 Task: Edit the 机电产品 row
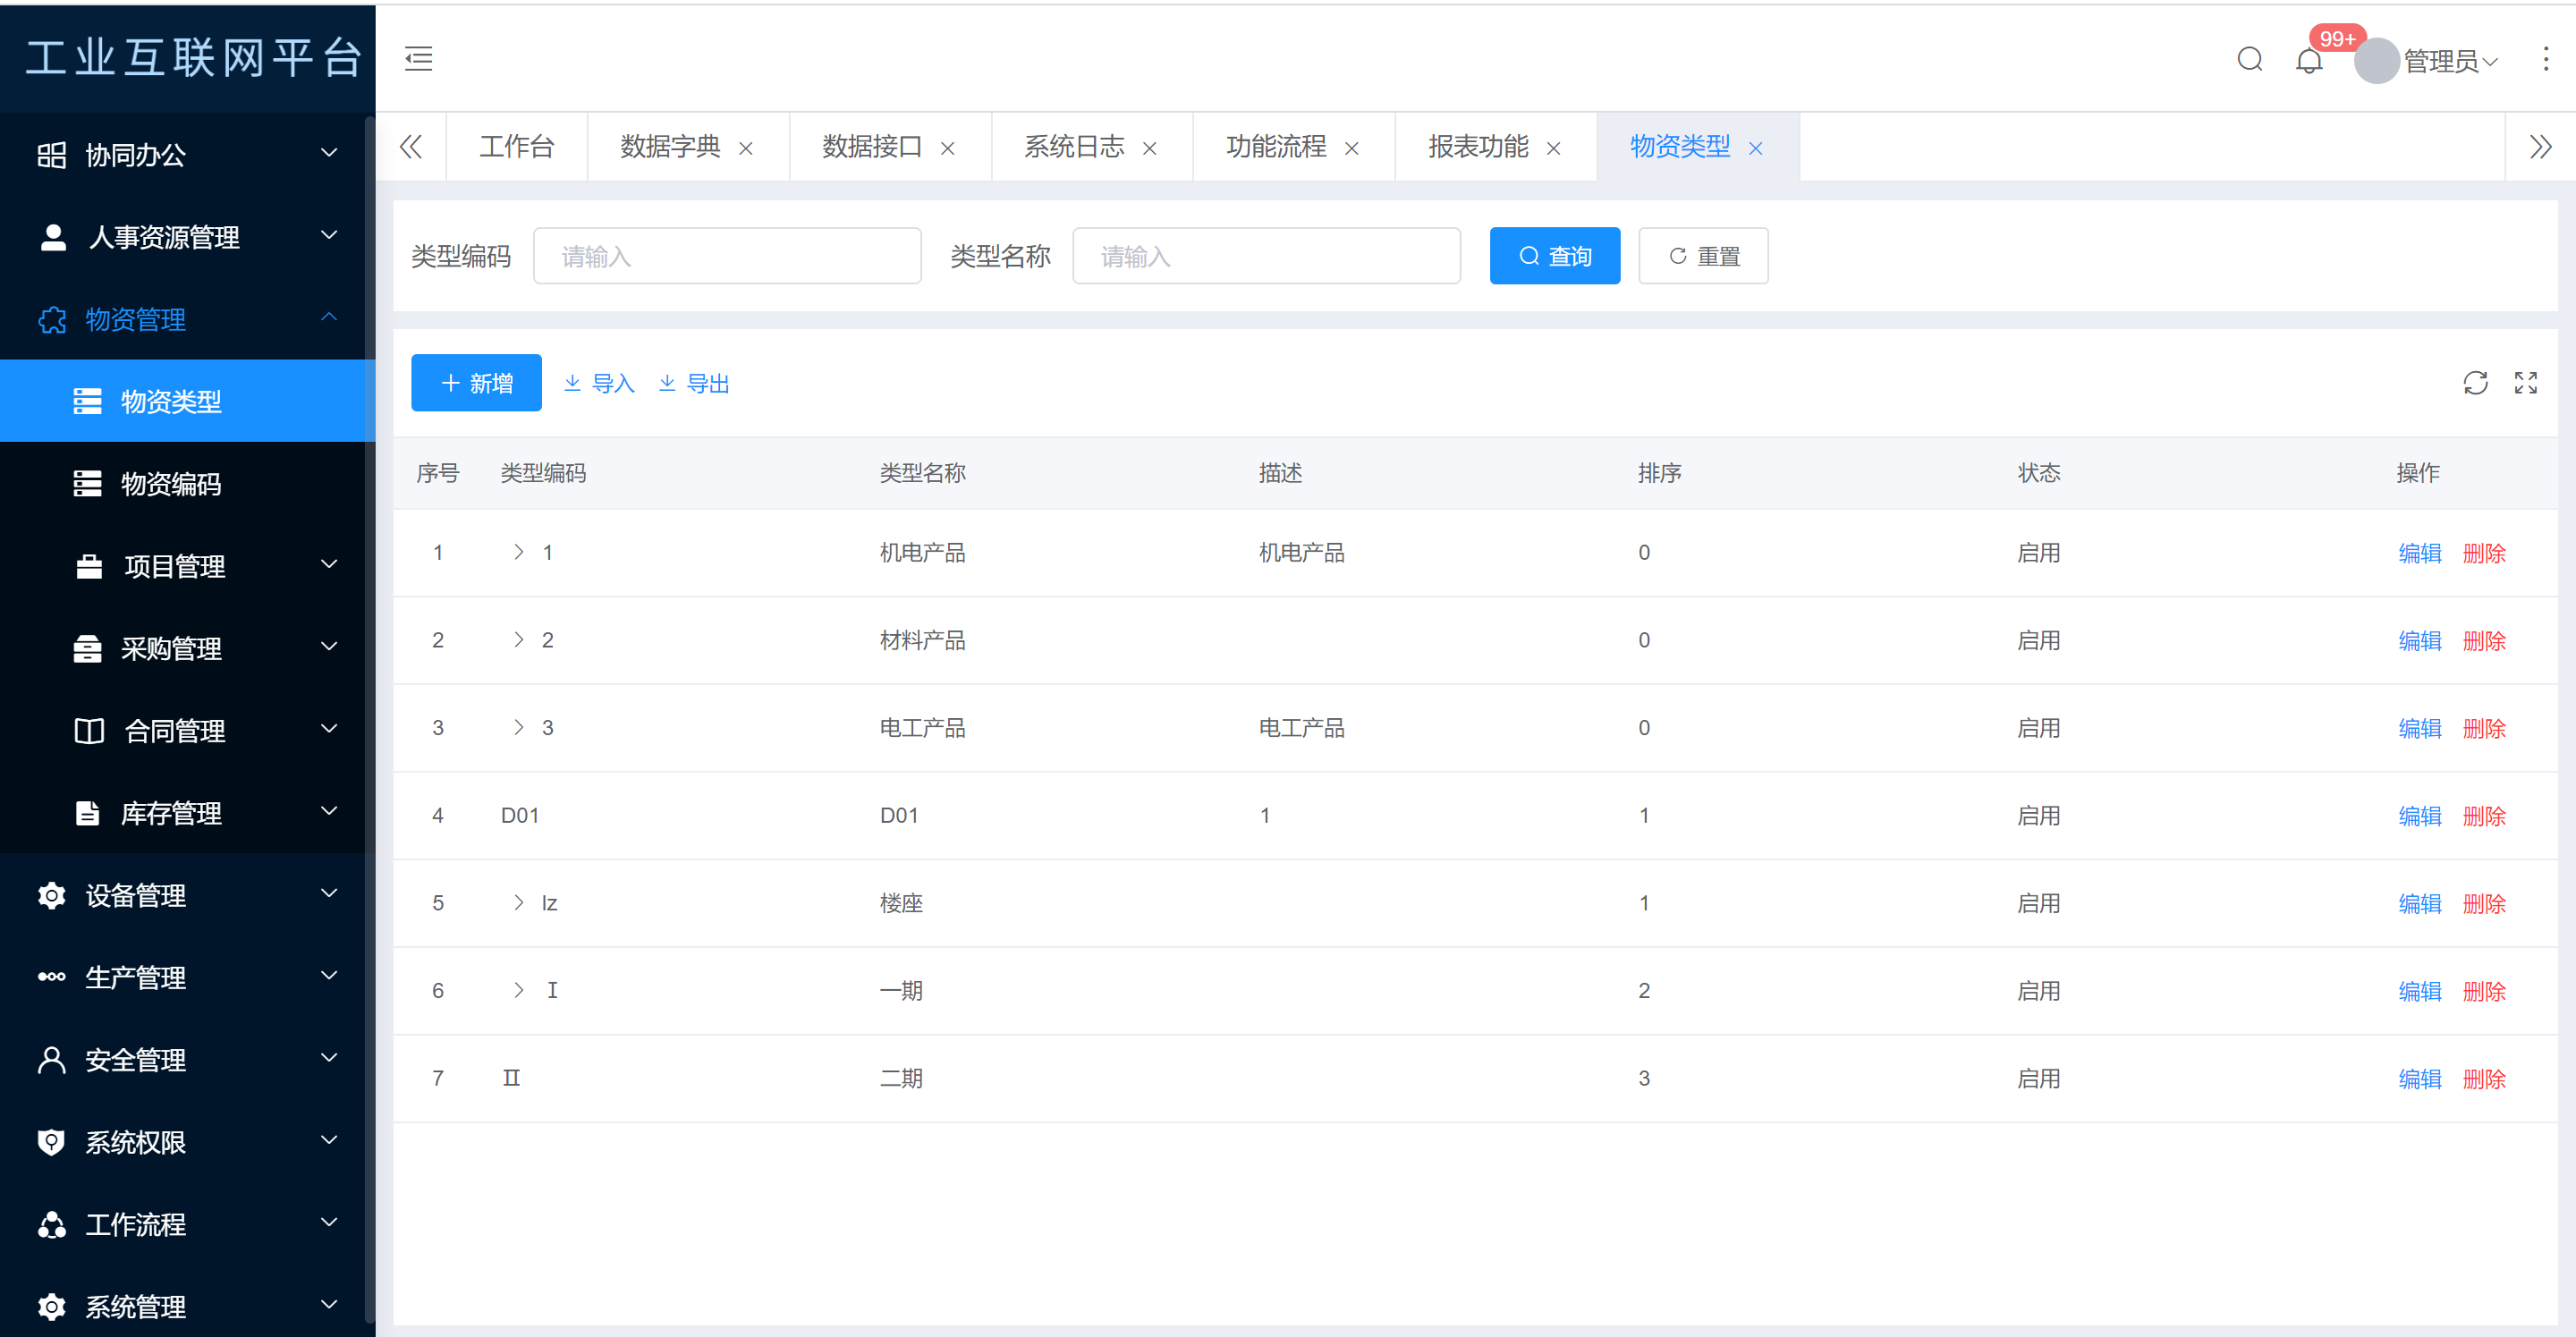[x=2419, y=553]
